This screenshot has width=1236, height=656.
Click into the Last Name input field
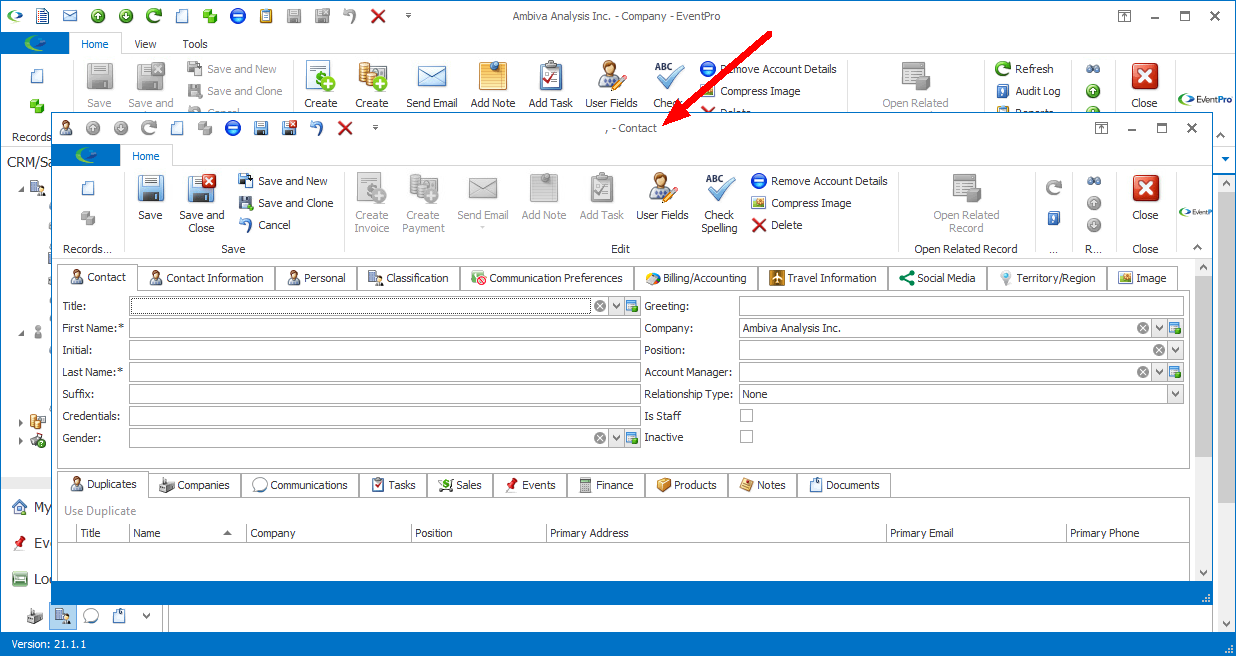(x=384, y=372)
